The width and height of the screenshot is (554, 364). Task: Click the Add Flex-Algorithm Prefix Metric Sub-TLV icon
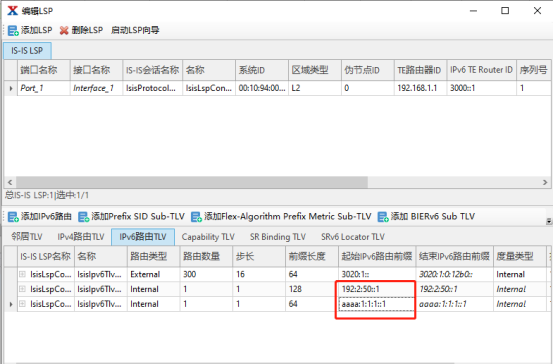pos(196,217)
